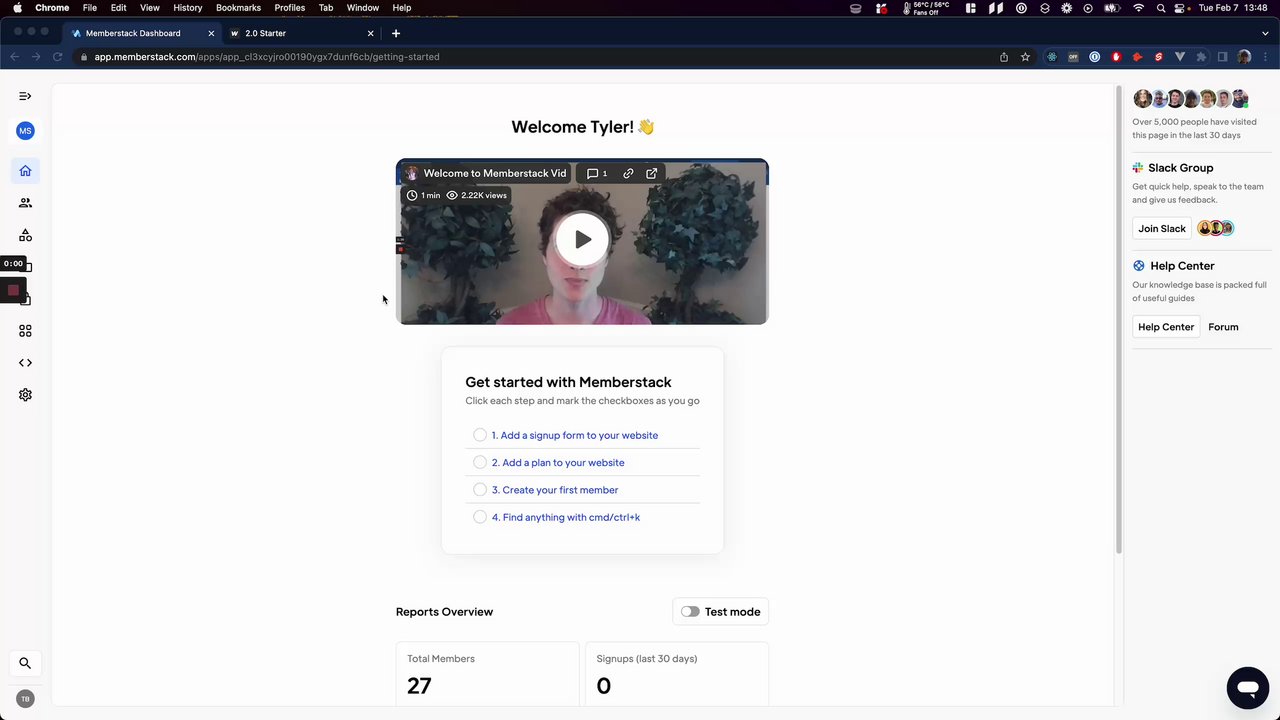Check step 1 Add a signup form
Screen dimensions: 1280x720
pyautogui.click(x=480, y=435)
